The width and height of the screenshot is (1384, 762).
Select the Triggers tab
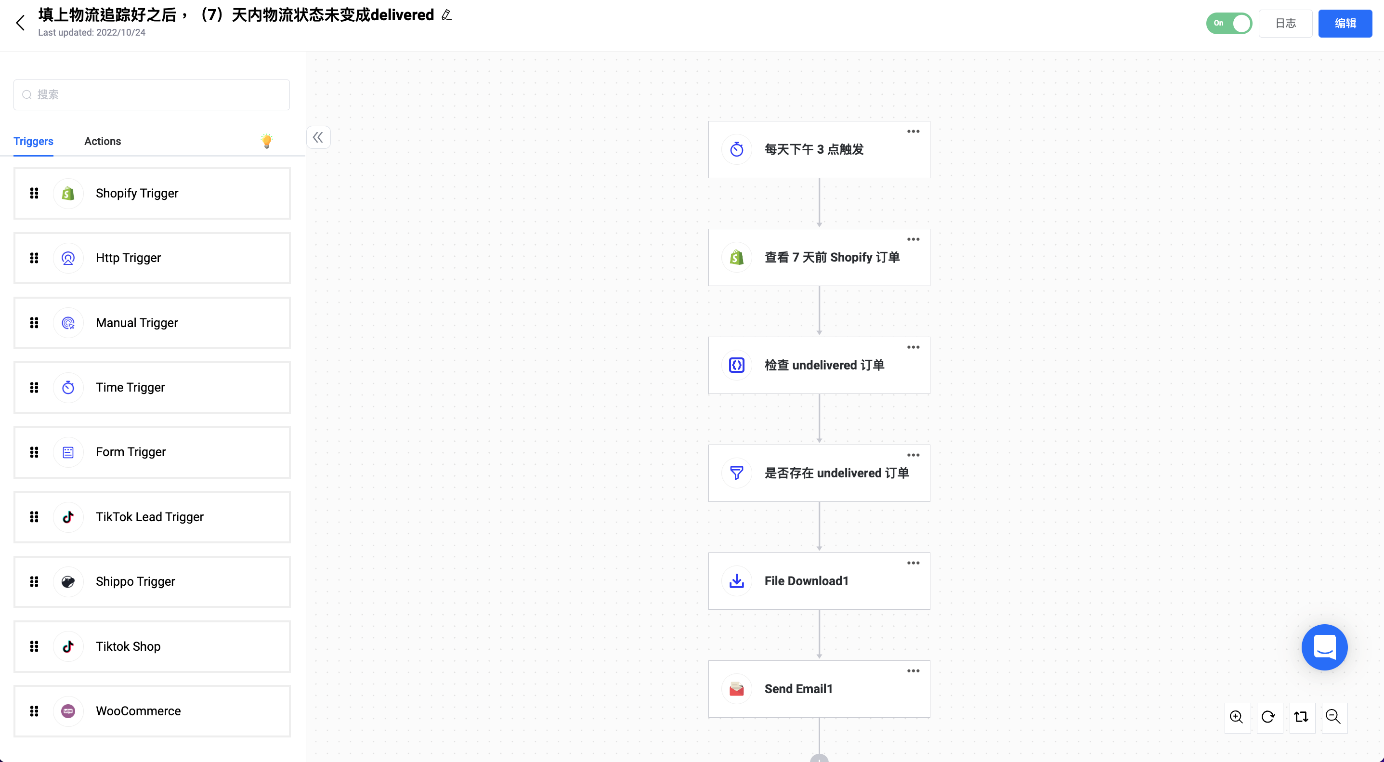point(33,141)
